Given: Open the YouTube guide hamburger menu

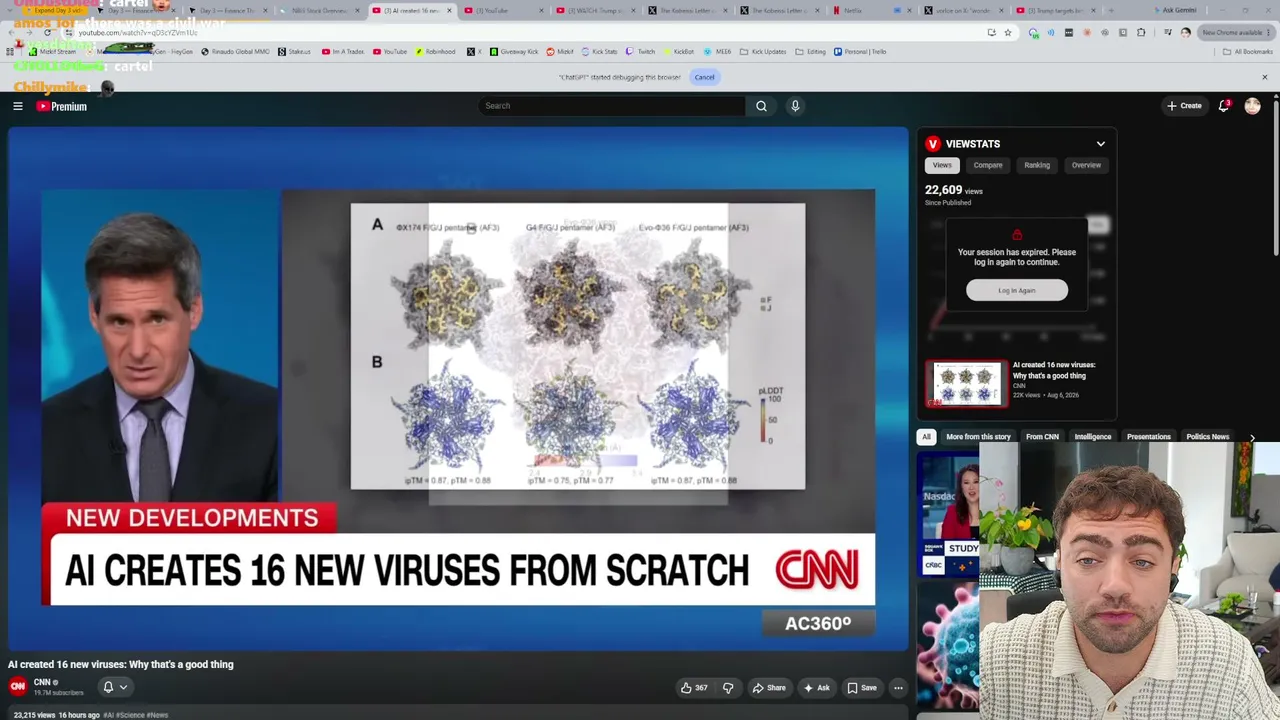Looking at the screenshot, I should pos(18,106).
